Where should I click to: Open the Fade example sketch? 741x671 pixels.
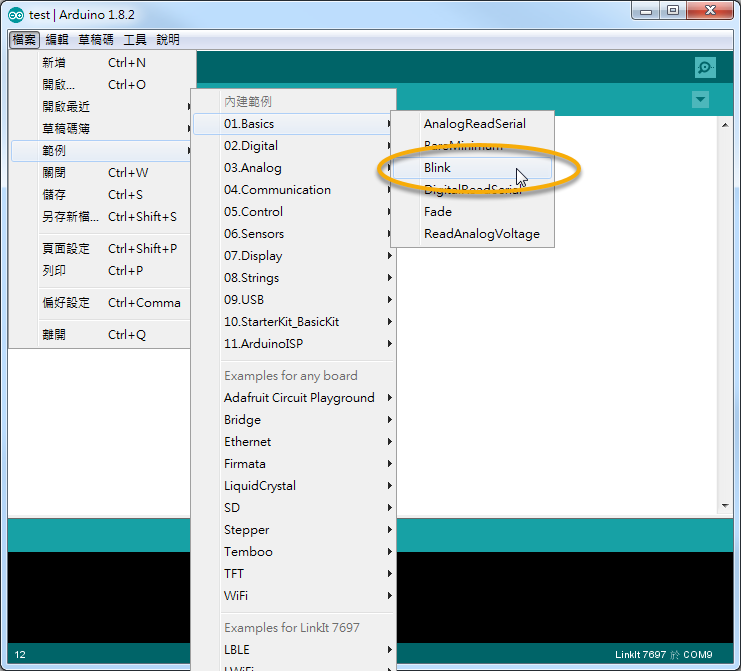click(x=473, y=212)
